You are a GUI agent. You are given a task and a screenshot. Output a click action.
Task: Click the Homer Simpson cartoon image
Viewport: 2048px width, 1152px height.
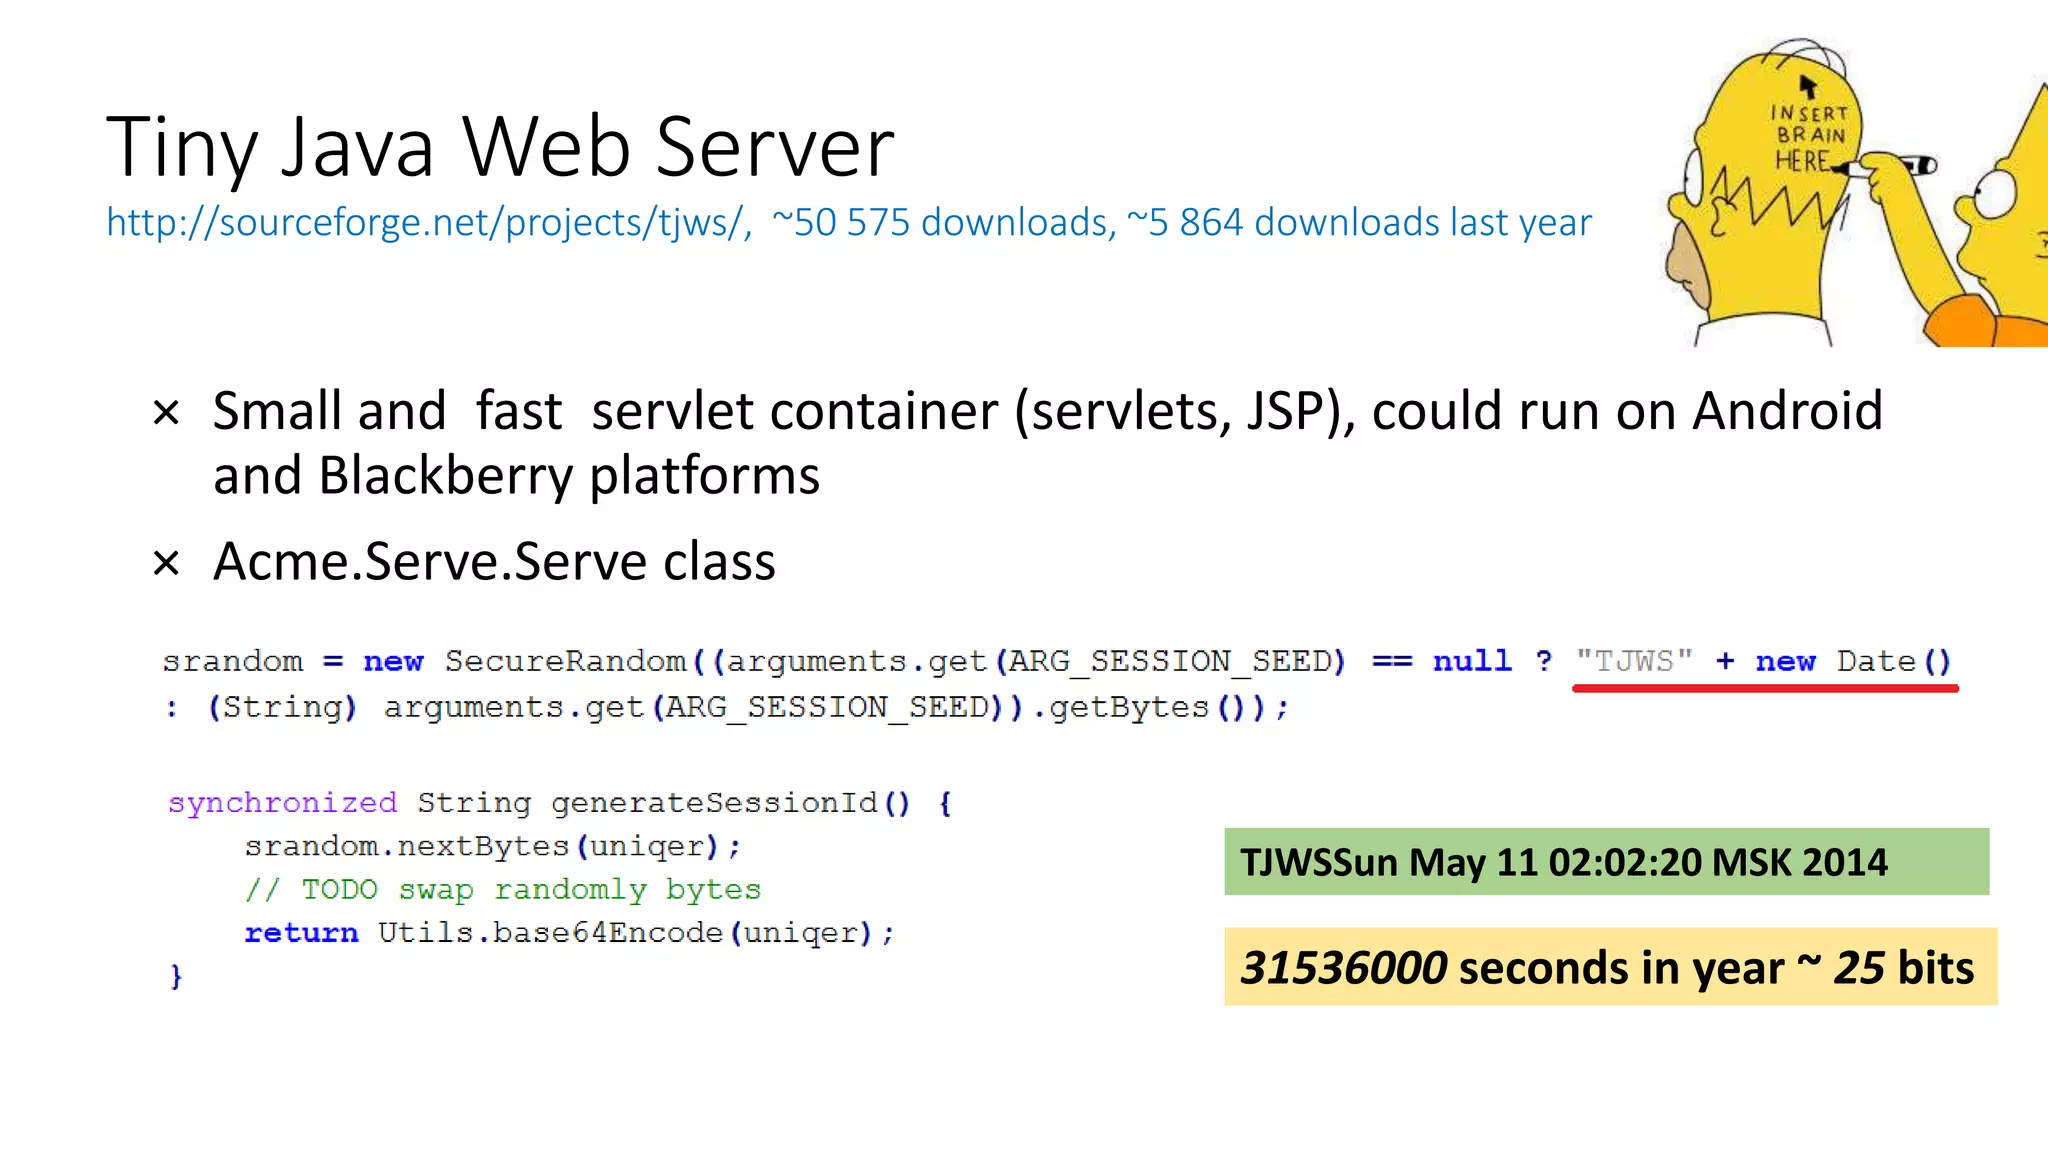[x=1855, y=194]
